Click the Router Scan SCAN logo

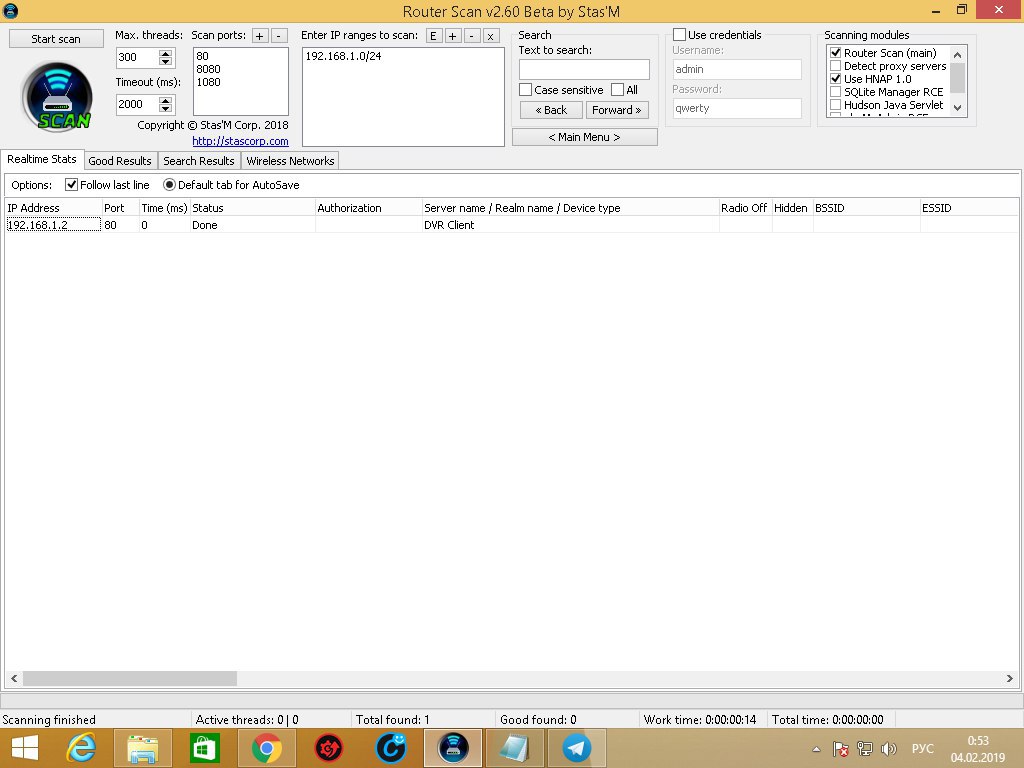coord(57,97)
